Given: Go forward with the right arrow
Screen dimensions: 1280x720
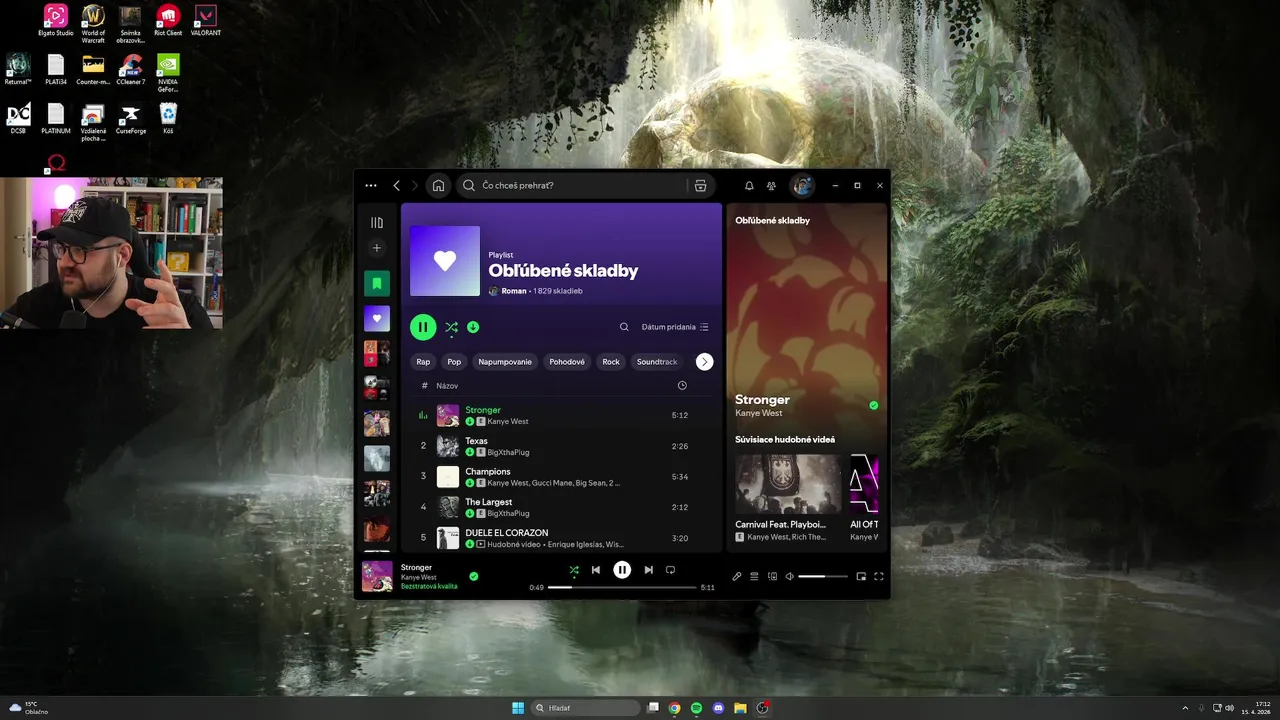Looking at the screenshot, I should [x=415, y=185].
